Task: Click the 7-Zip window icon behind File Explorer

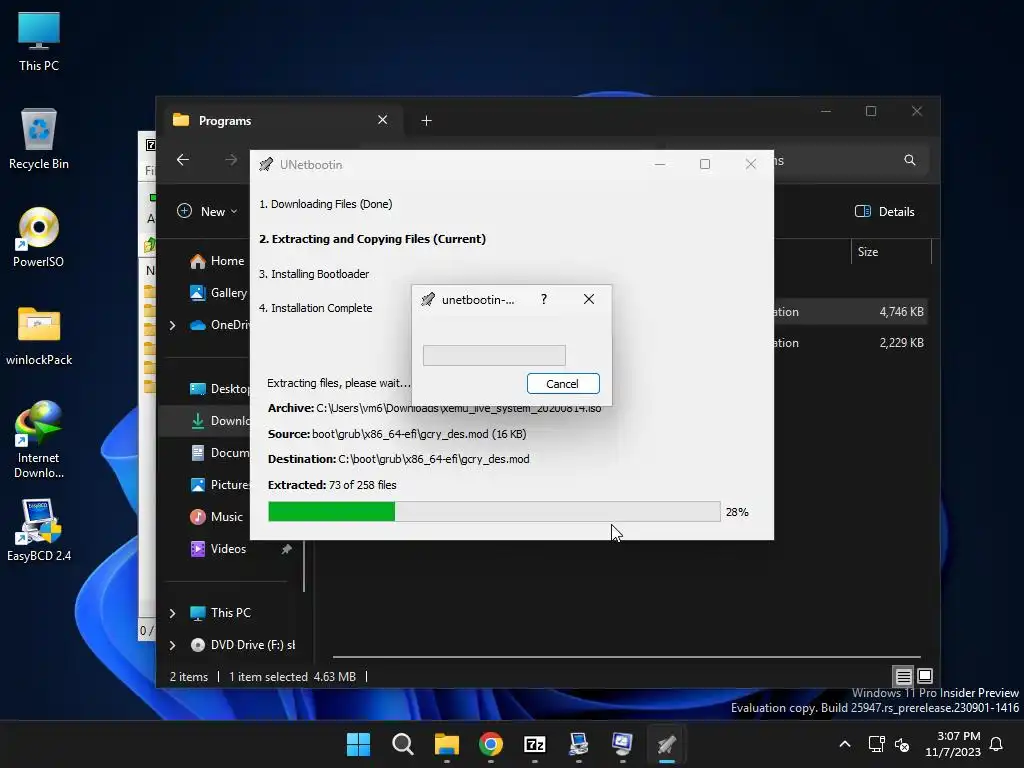Action: tap(151, 144)
